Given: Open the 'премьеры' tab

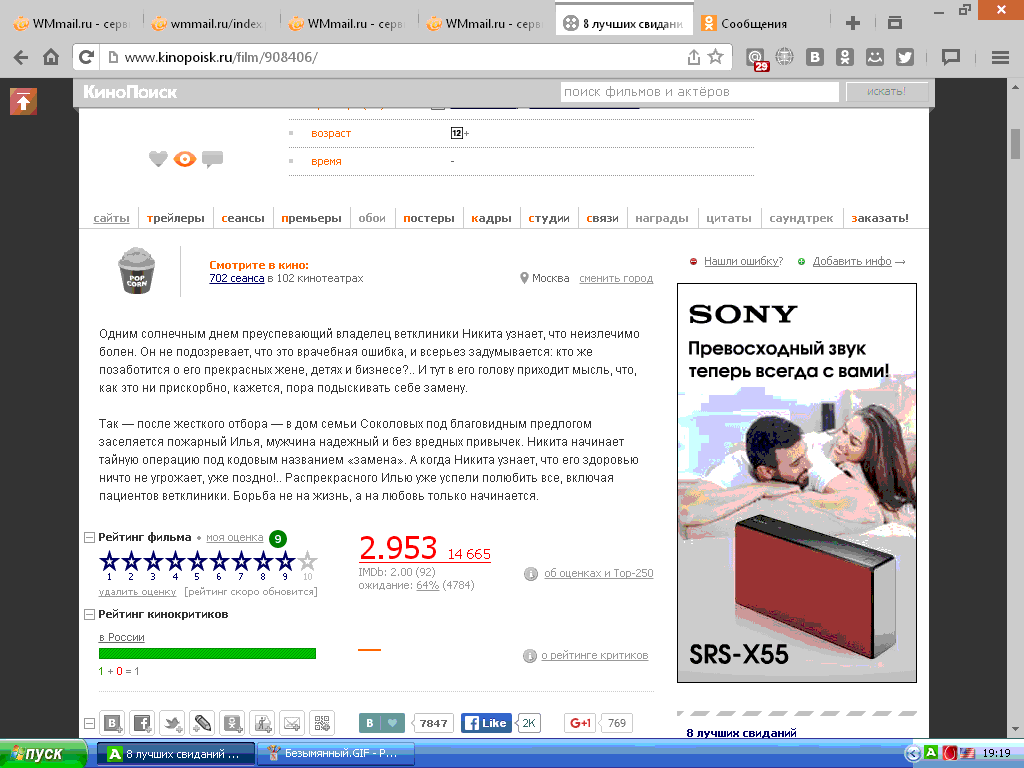Looking at the screenshot, I should click(x=312, y=218).
